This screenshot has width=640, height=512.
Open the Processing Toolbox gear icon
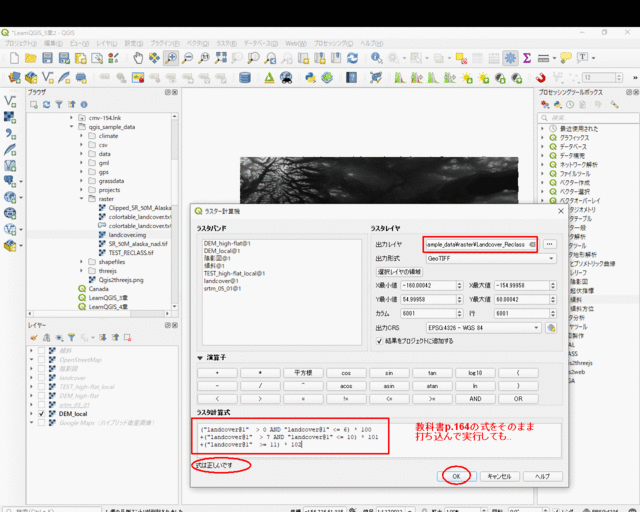pos(510,58)
